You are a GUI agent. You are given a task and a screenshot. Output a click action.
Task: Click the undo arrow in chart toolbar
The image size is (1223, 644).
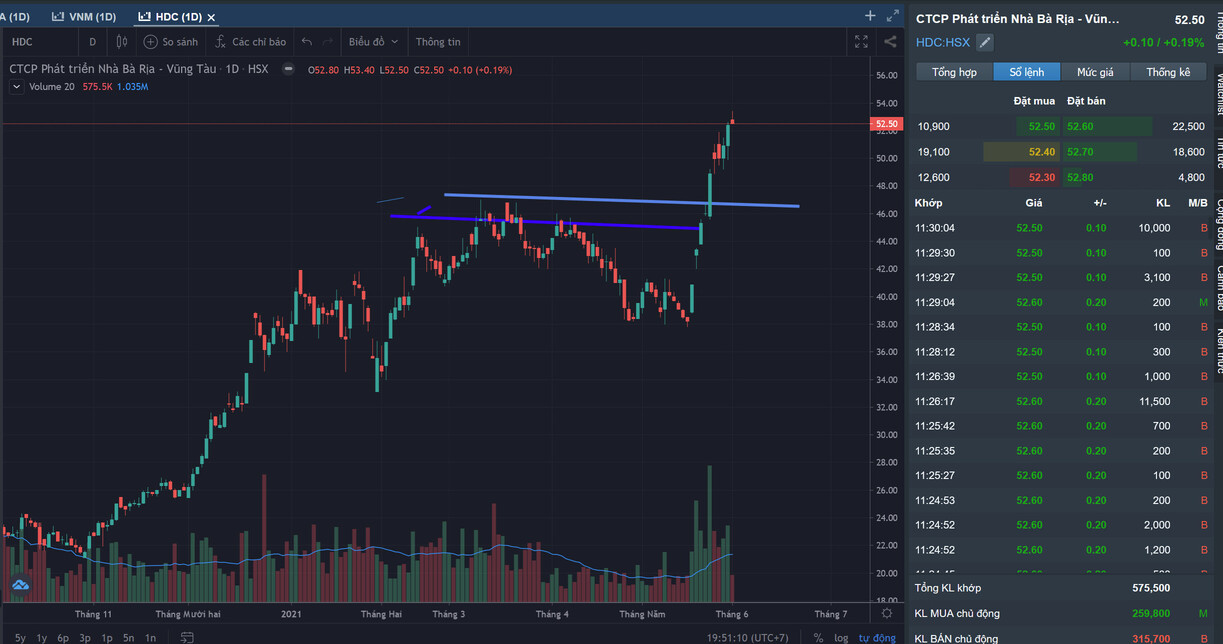point(306,42)
